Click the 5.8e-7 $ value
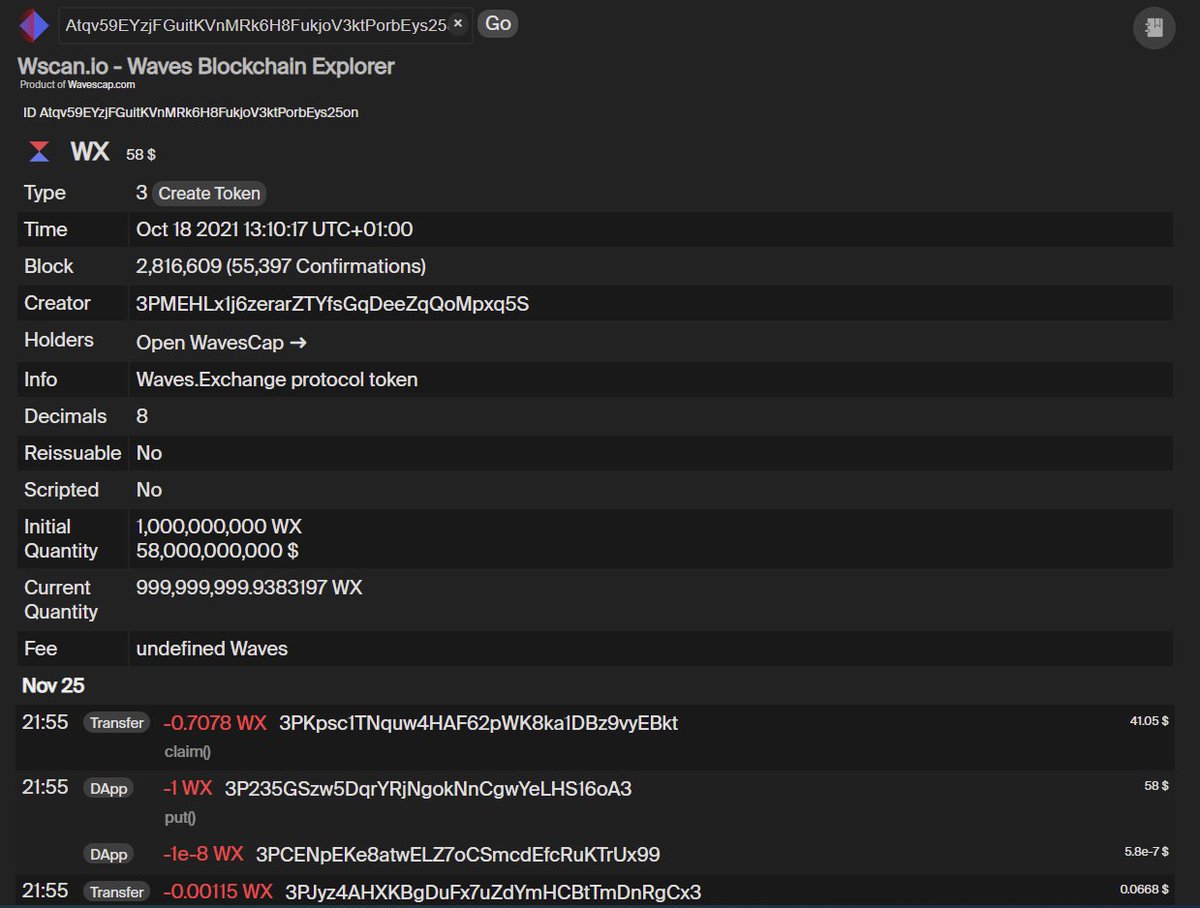 pos(1147,852)
